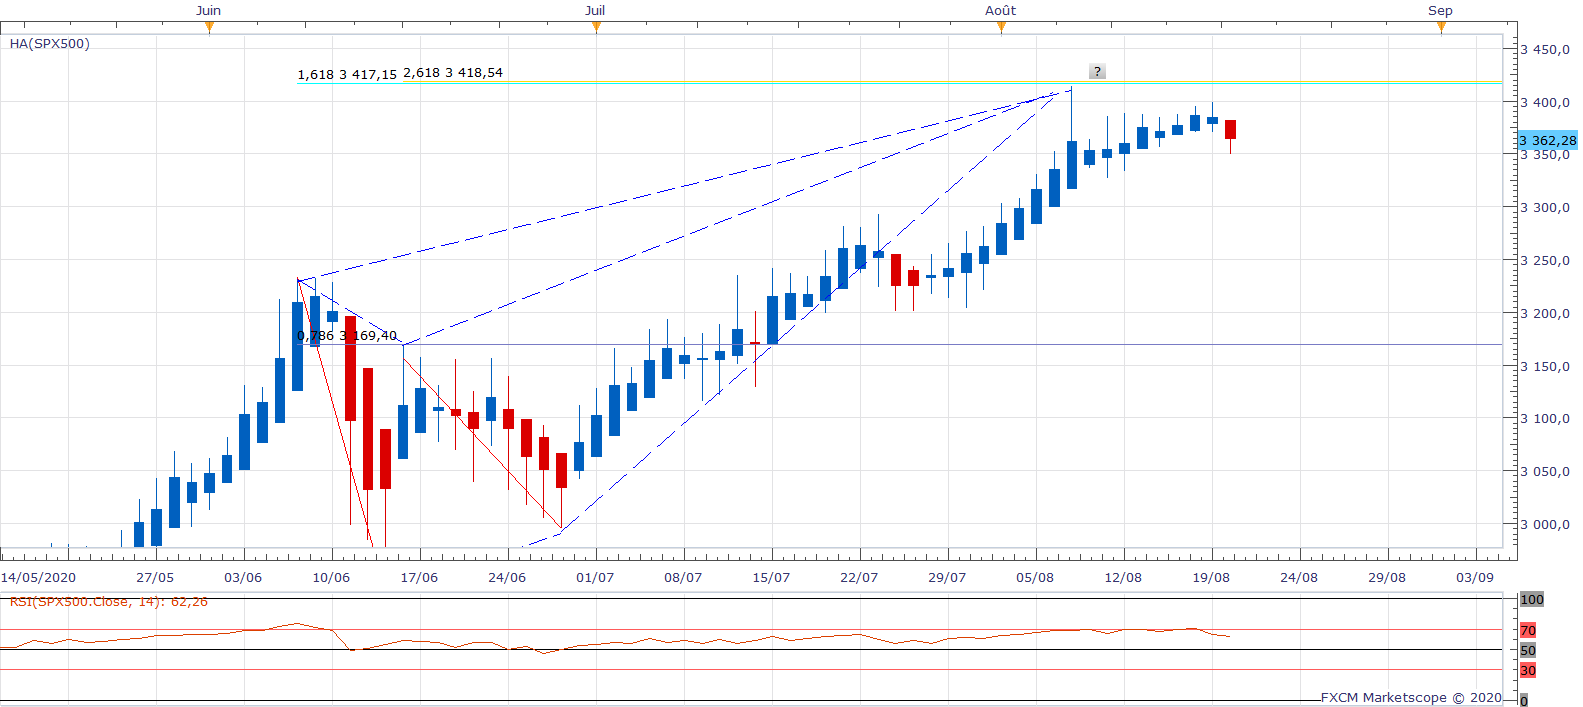The height and width of the screenshot is (707, 1583).
Task: Click the 3 100,0 price axis label
Action: 1545,418
